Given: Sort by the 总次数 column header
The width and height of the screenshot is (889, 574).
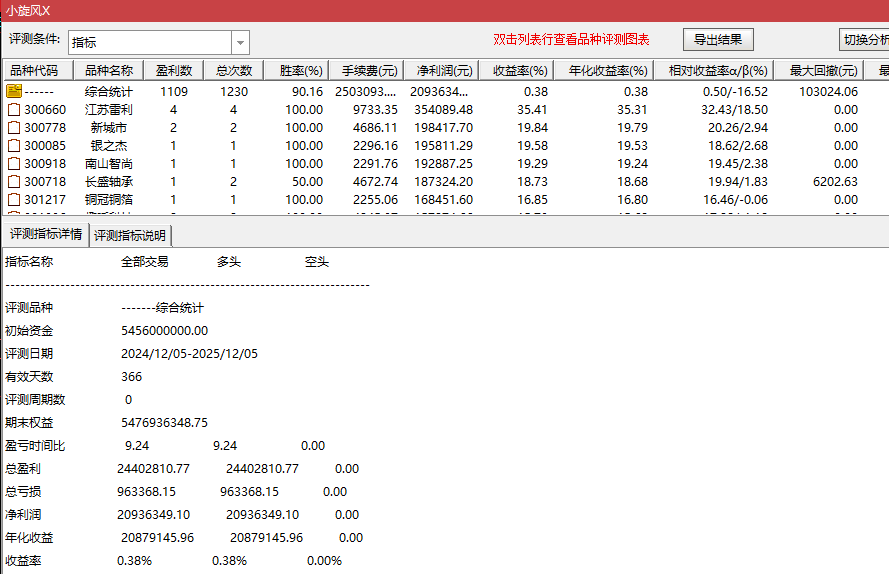Looking at the screenshot, I should coord(234,70).
